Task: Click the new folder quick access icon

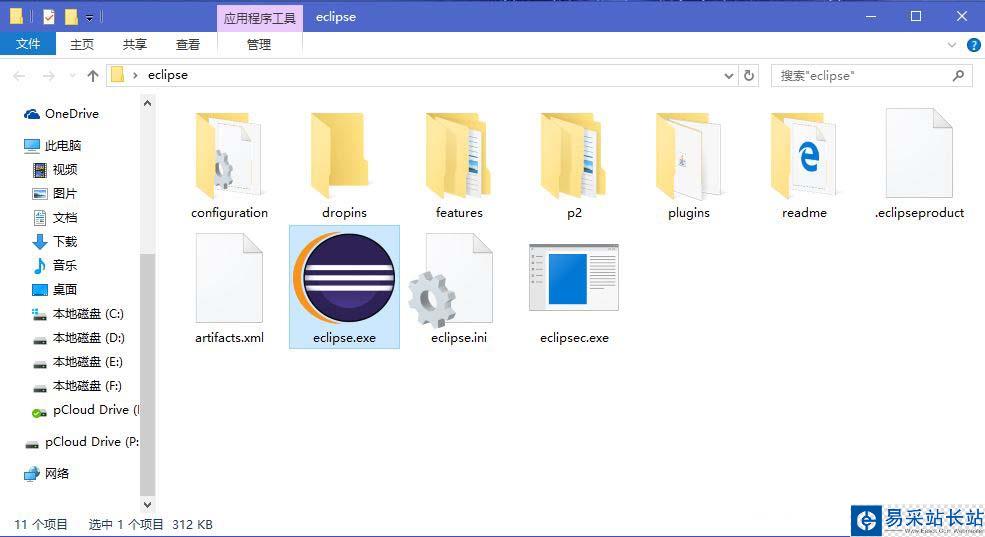Action: tap(71, 17)
